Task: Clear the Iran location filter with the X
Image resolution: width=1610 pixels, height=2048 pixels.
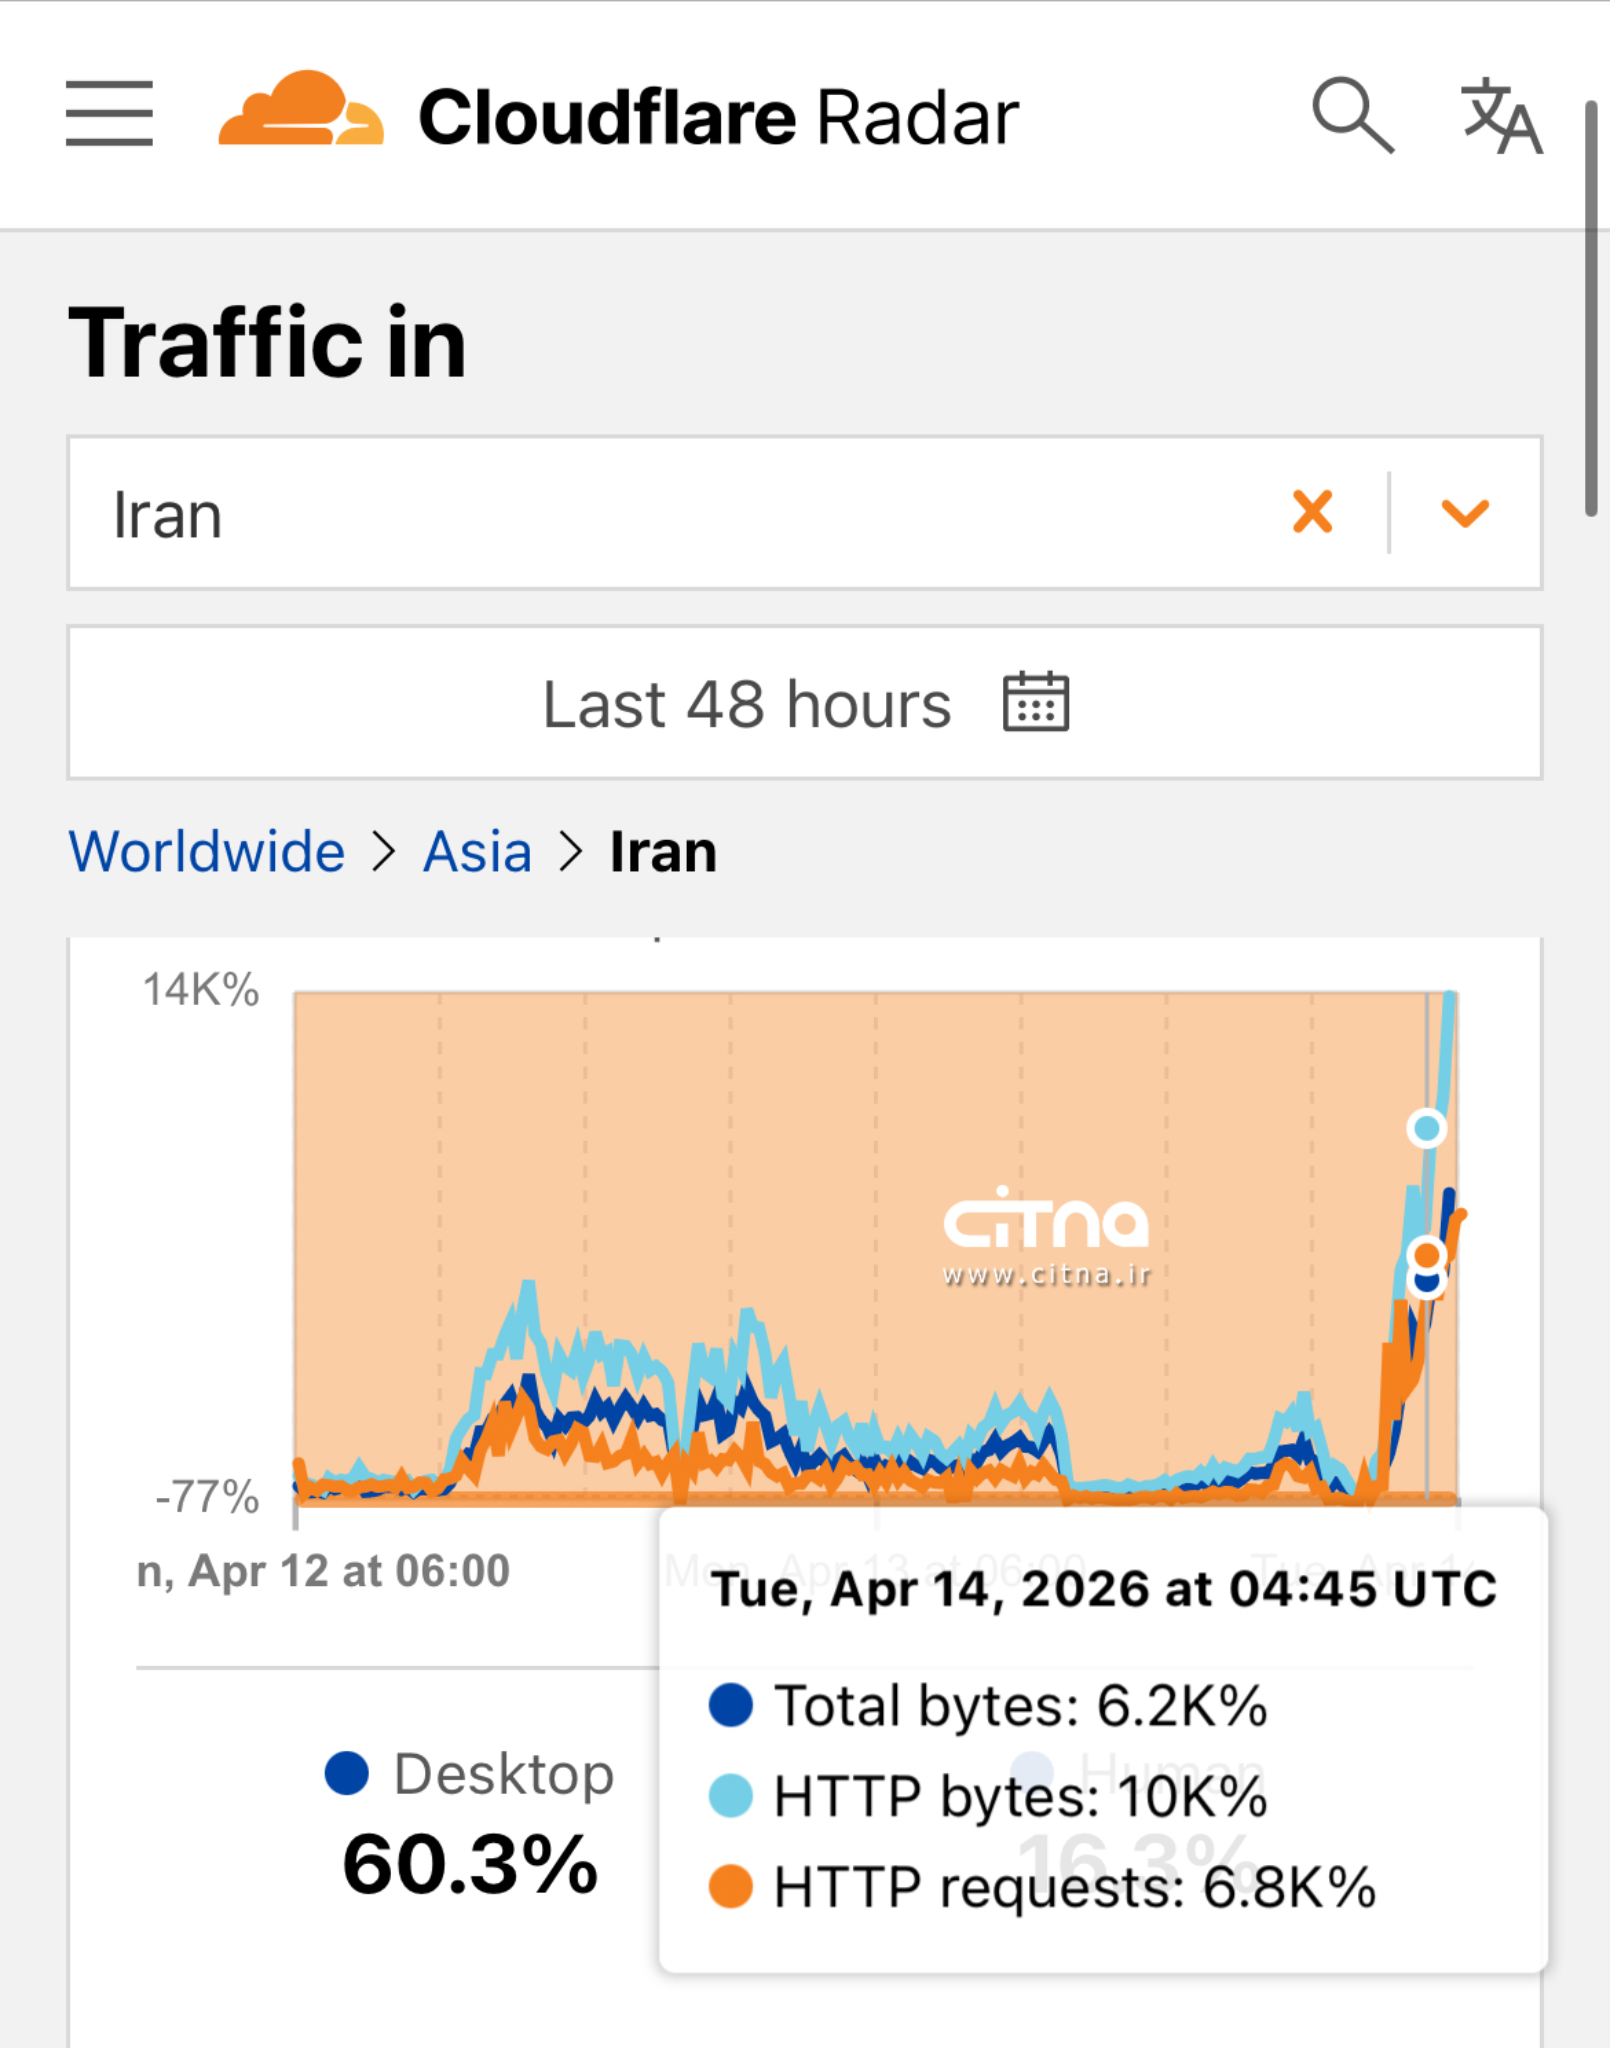Action: (x=1313, y=513)
